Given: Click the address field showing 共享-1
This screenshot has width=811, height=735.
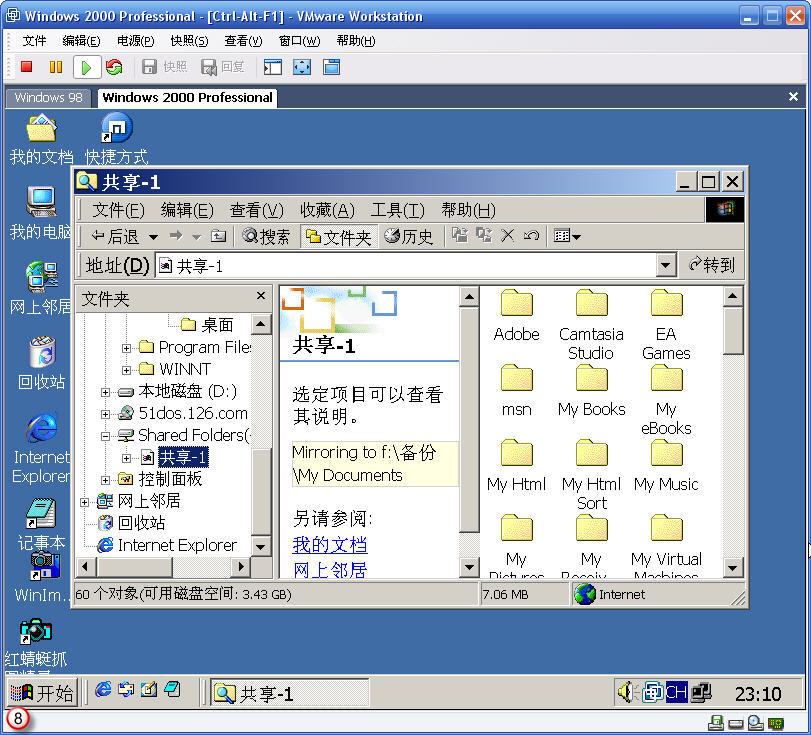Looking at the screenshot, I should click(406, 266).
